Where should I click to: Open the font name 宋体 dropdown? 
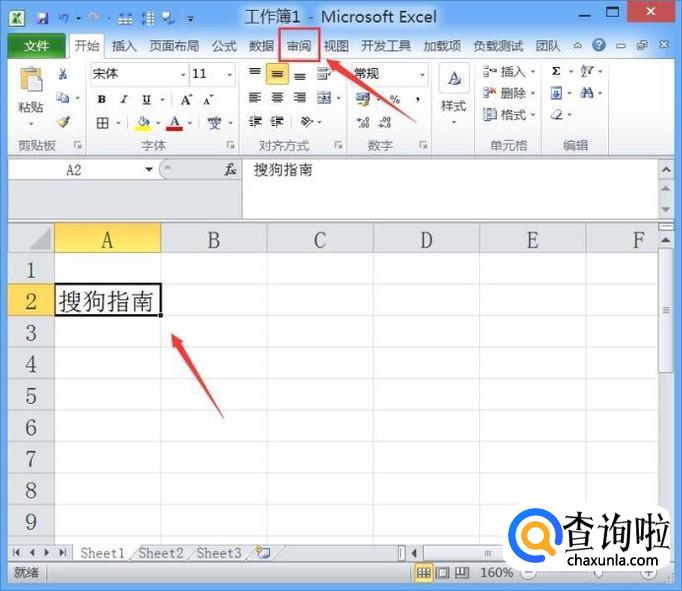coord(183,74)
